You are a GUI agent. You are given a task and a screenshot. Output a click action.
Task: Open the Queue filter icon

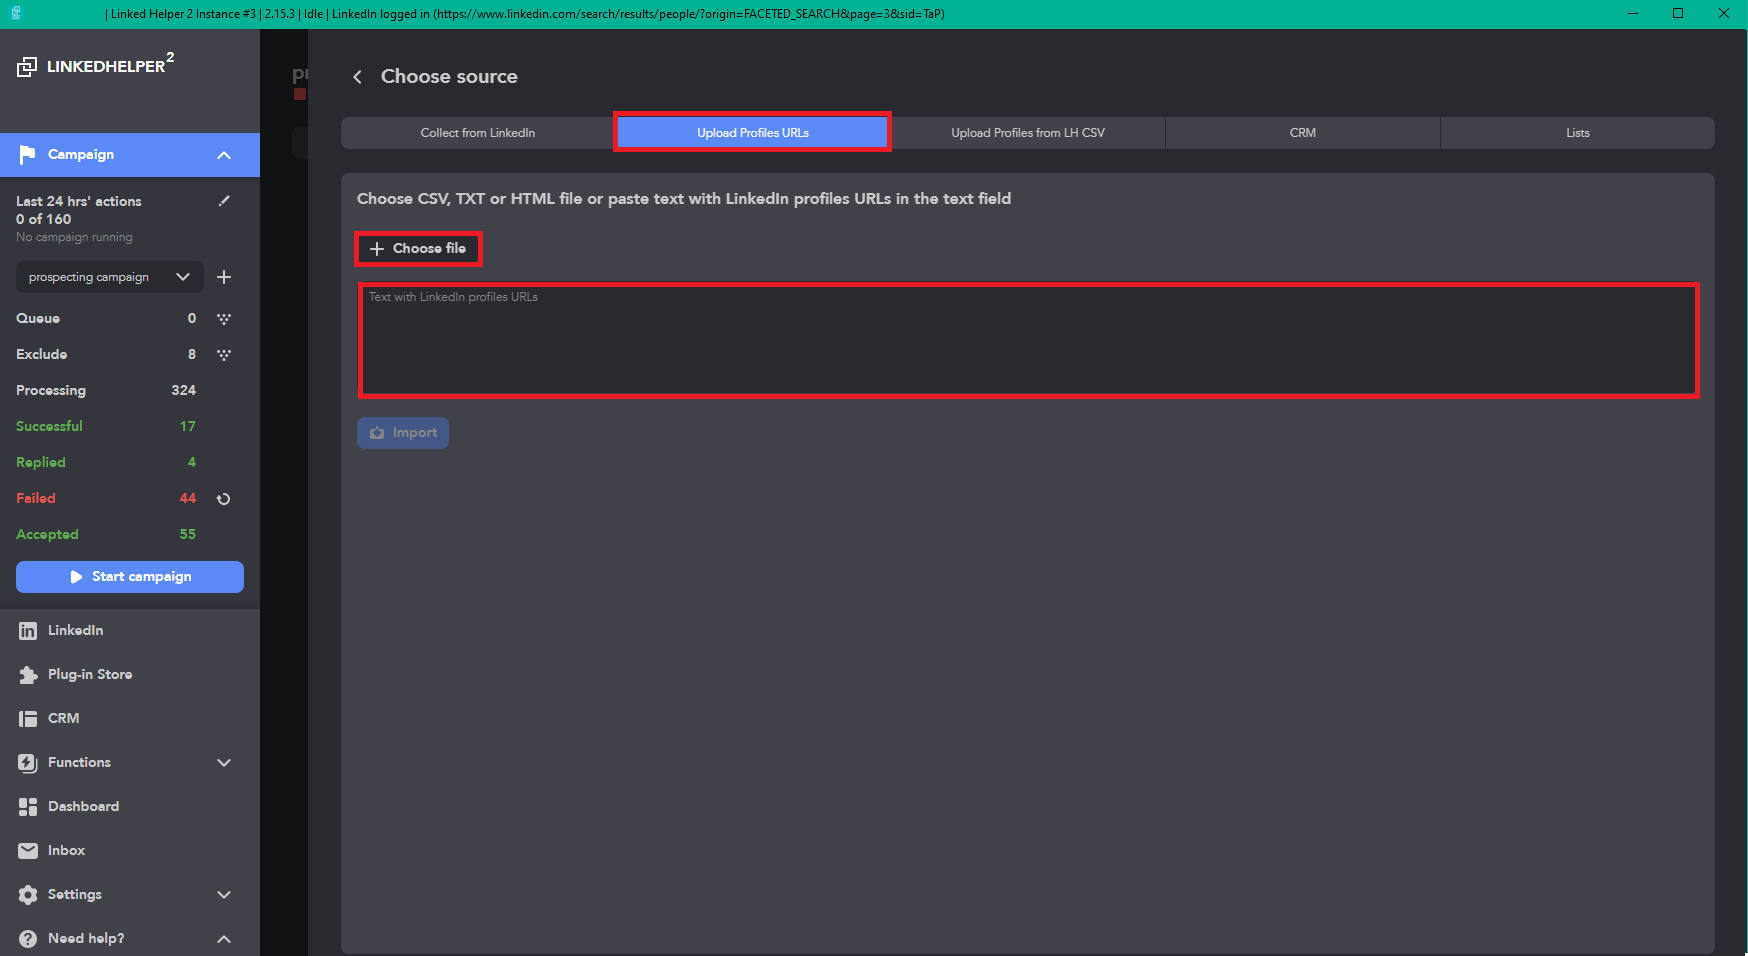click(x=224, y=319)
